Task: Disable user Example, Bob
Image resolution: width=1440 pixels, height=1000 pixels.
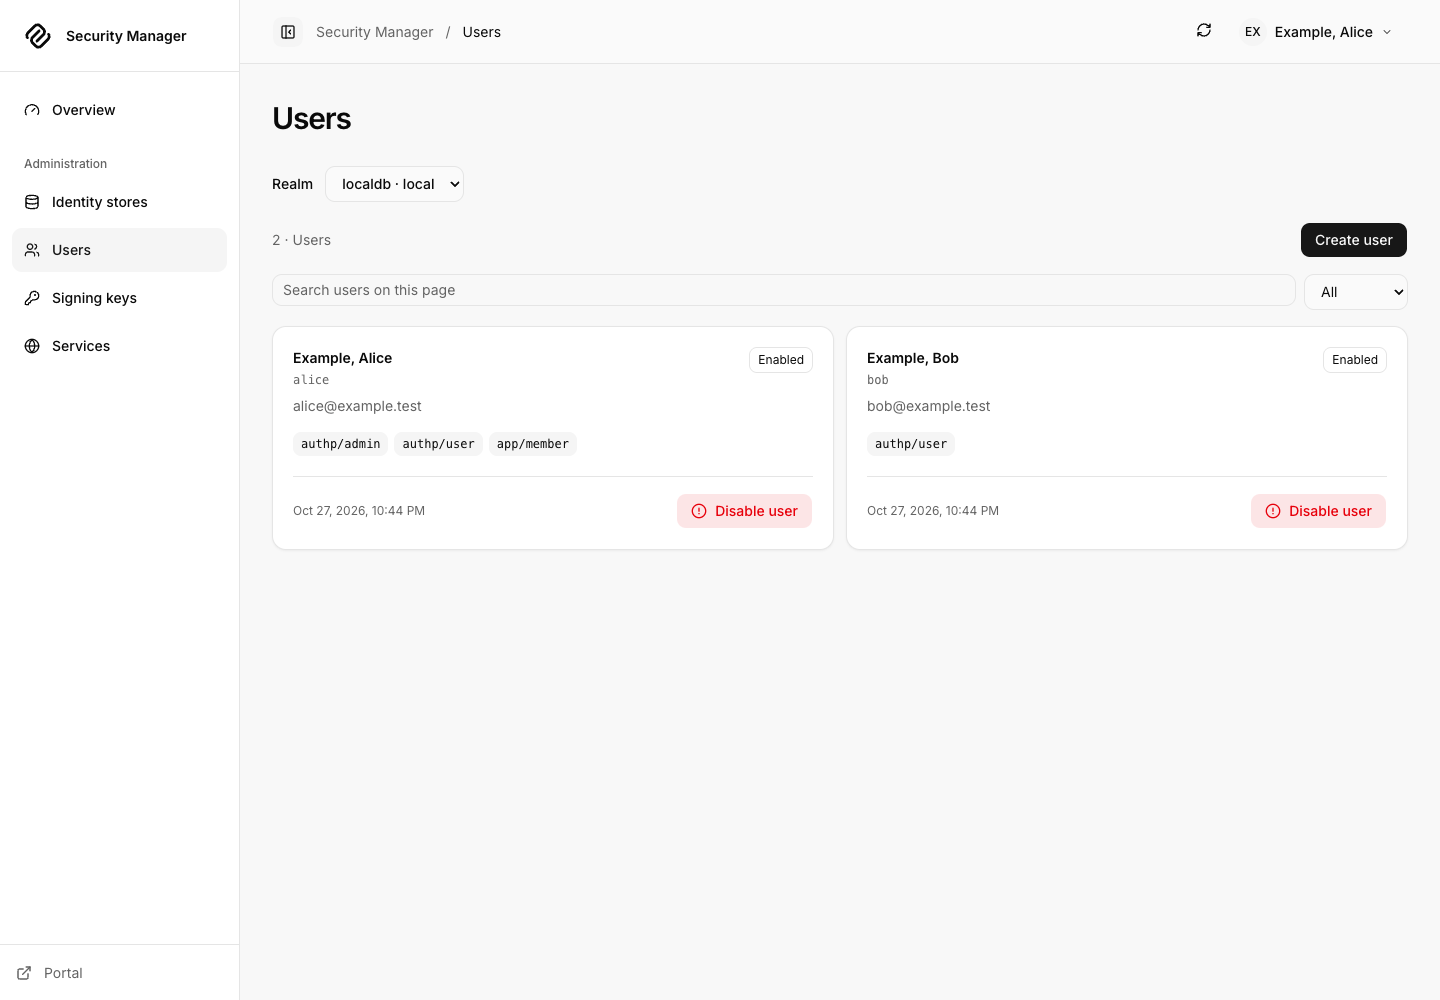Action: (1318, 511)
